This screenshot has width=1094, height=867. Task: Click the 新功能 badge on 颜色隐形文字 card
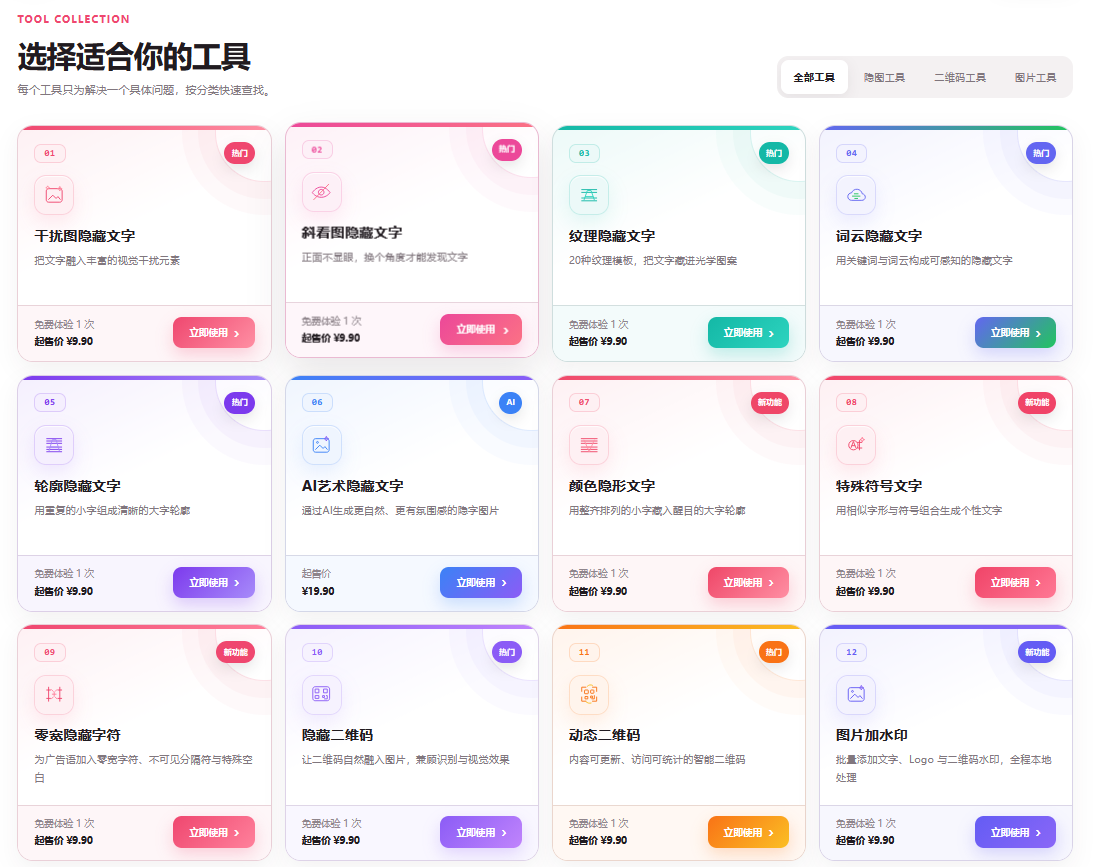(770, 402)
